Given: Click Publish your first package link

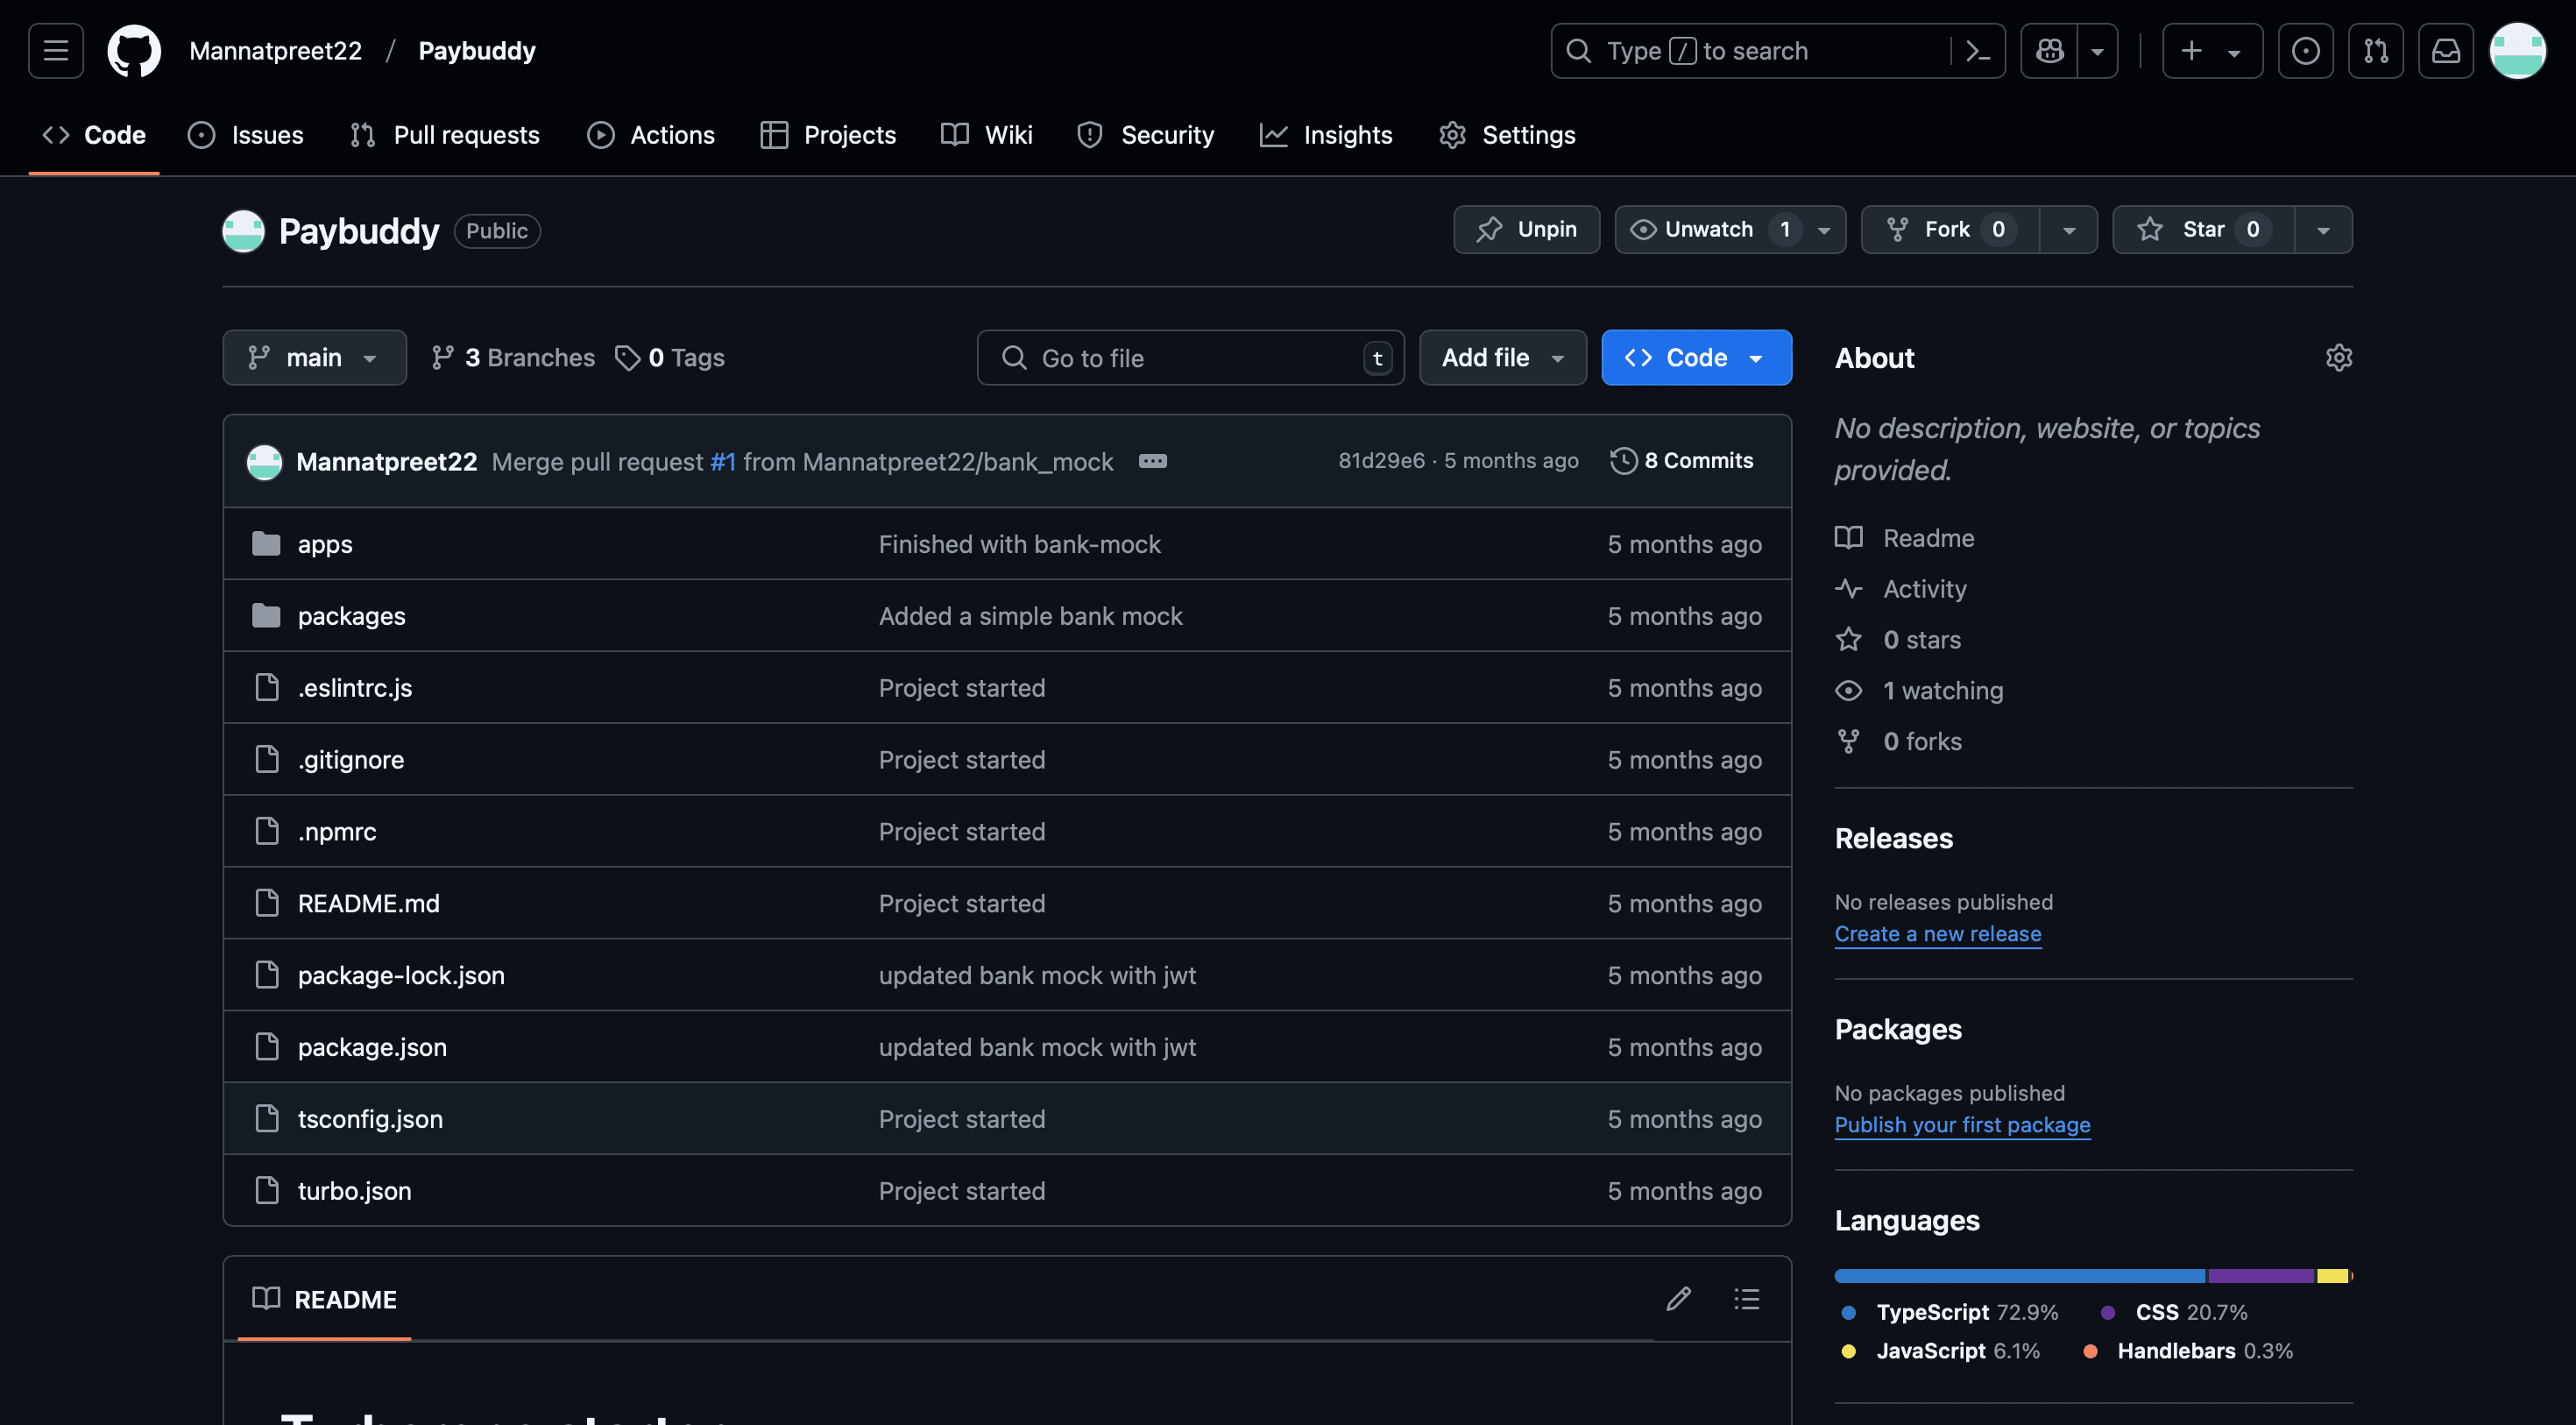Looking at the screenshot, I should pos(1962,1125).
